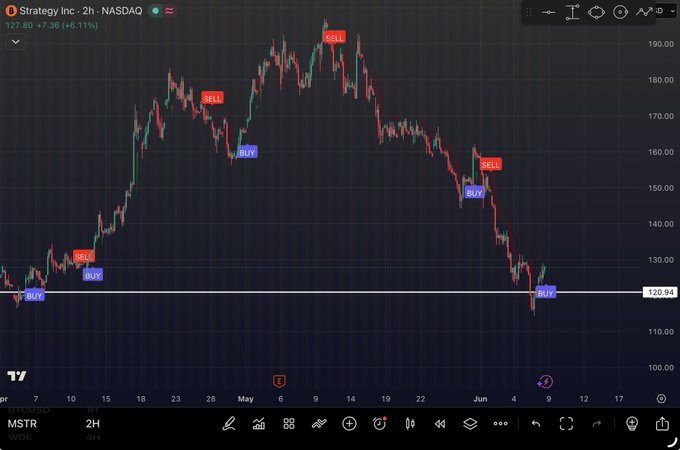Grab the floating drawing toolbar drag handle
680x450 pixels.
(x=529, y=12)
